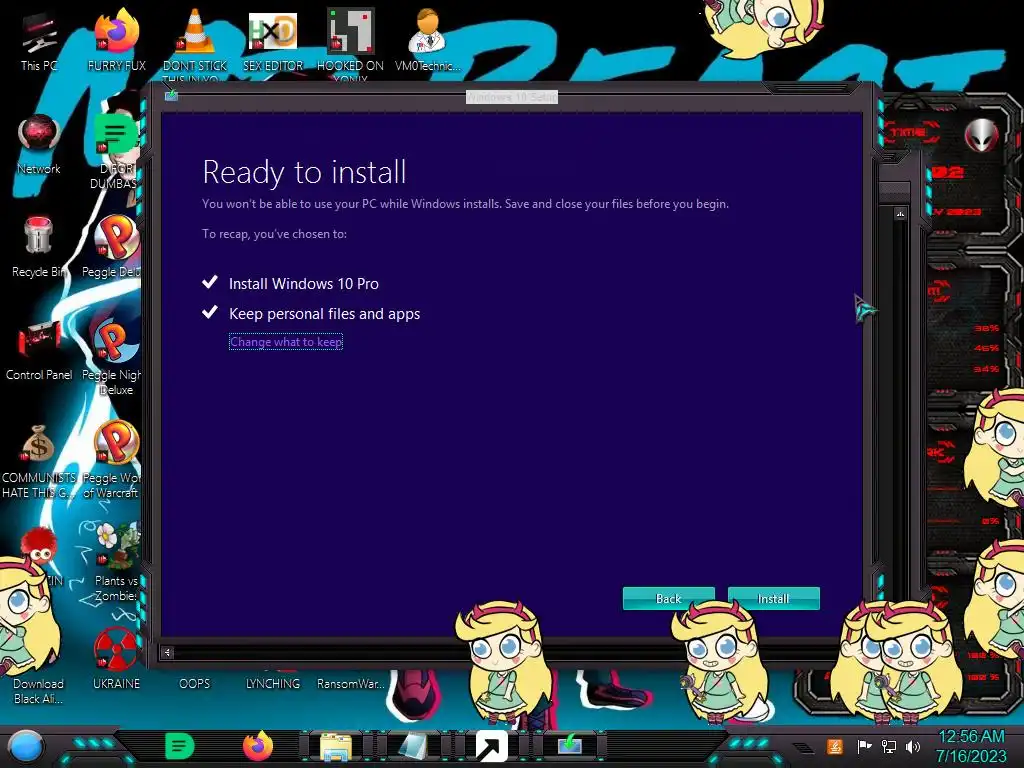The width and height of the screenshot is (1024, 768).
Task: Open the notepad taskbar icon
Action: pyautogui.click(x=414, y=746)
